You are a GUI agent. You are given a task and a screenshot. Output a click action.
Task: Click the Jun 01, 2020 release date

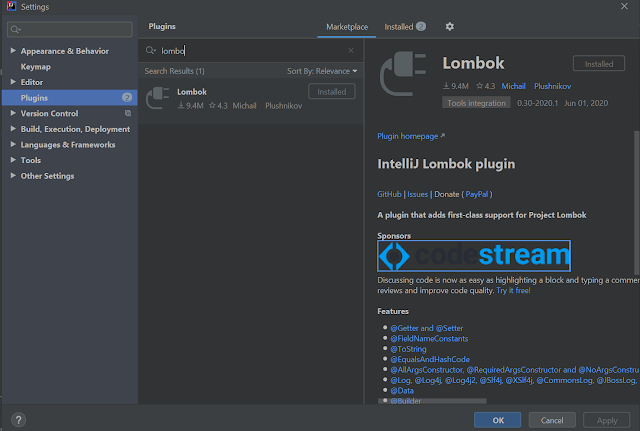pyautogui.click(x=586, y=103)
